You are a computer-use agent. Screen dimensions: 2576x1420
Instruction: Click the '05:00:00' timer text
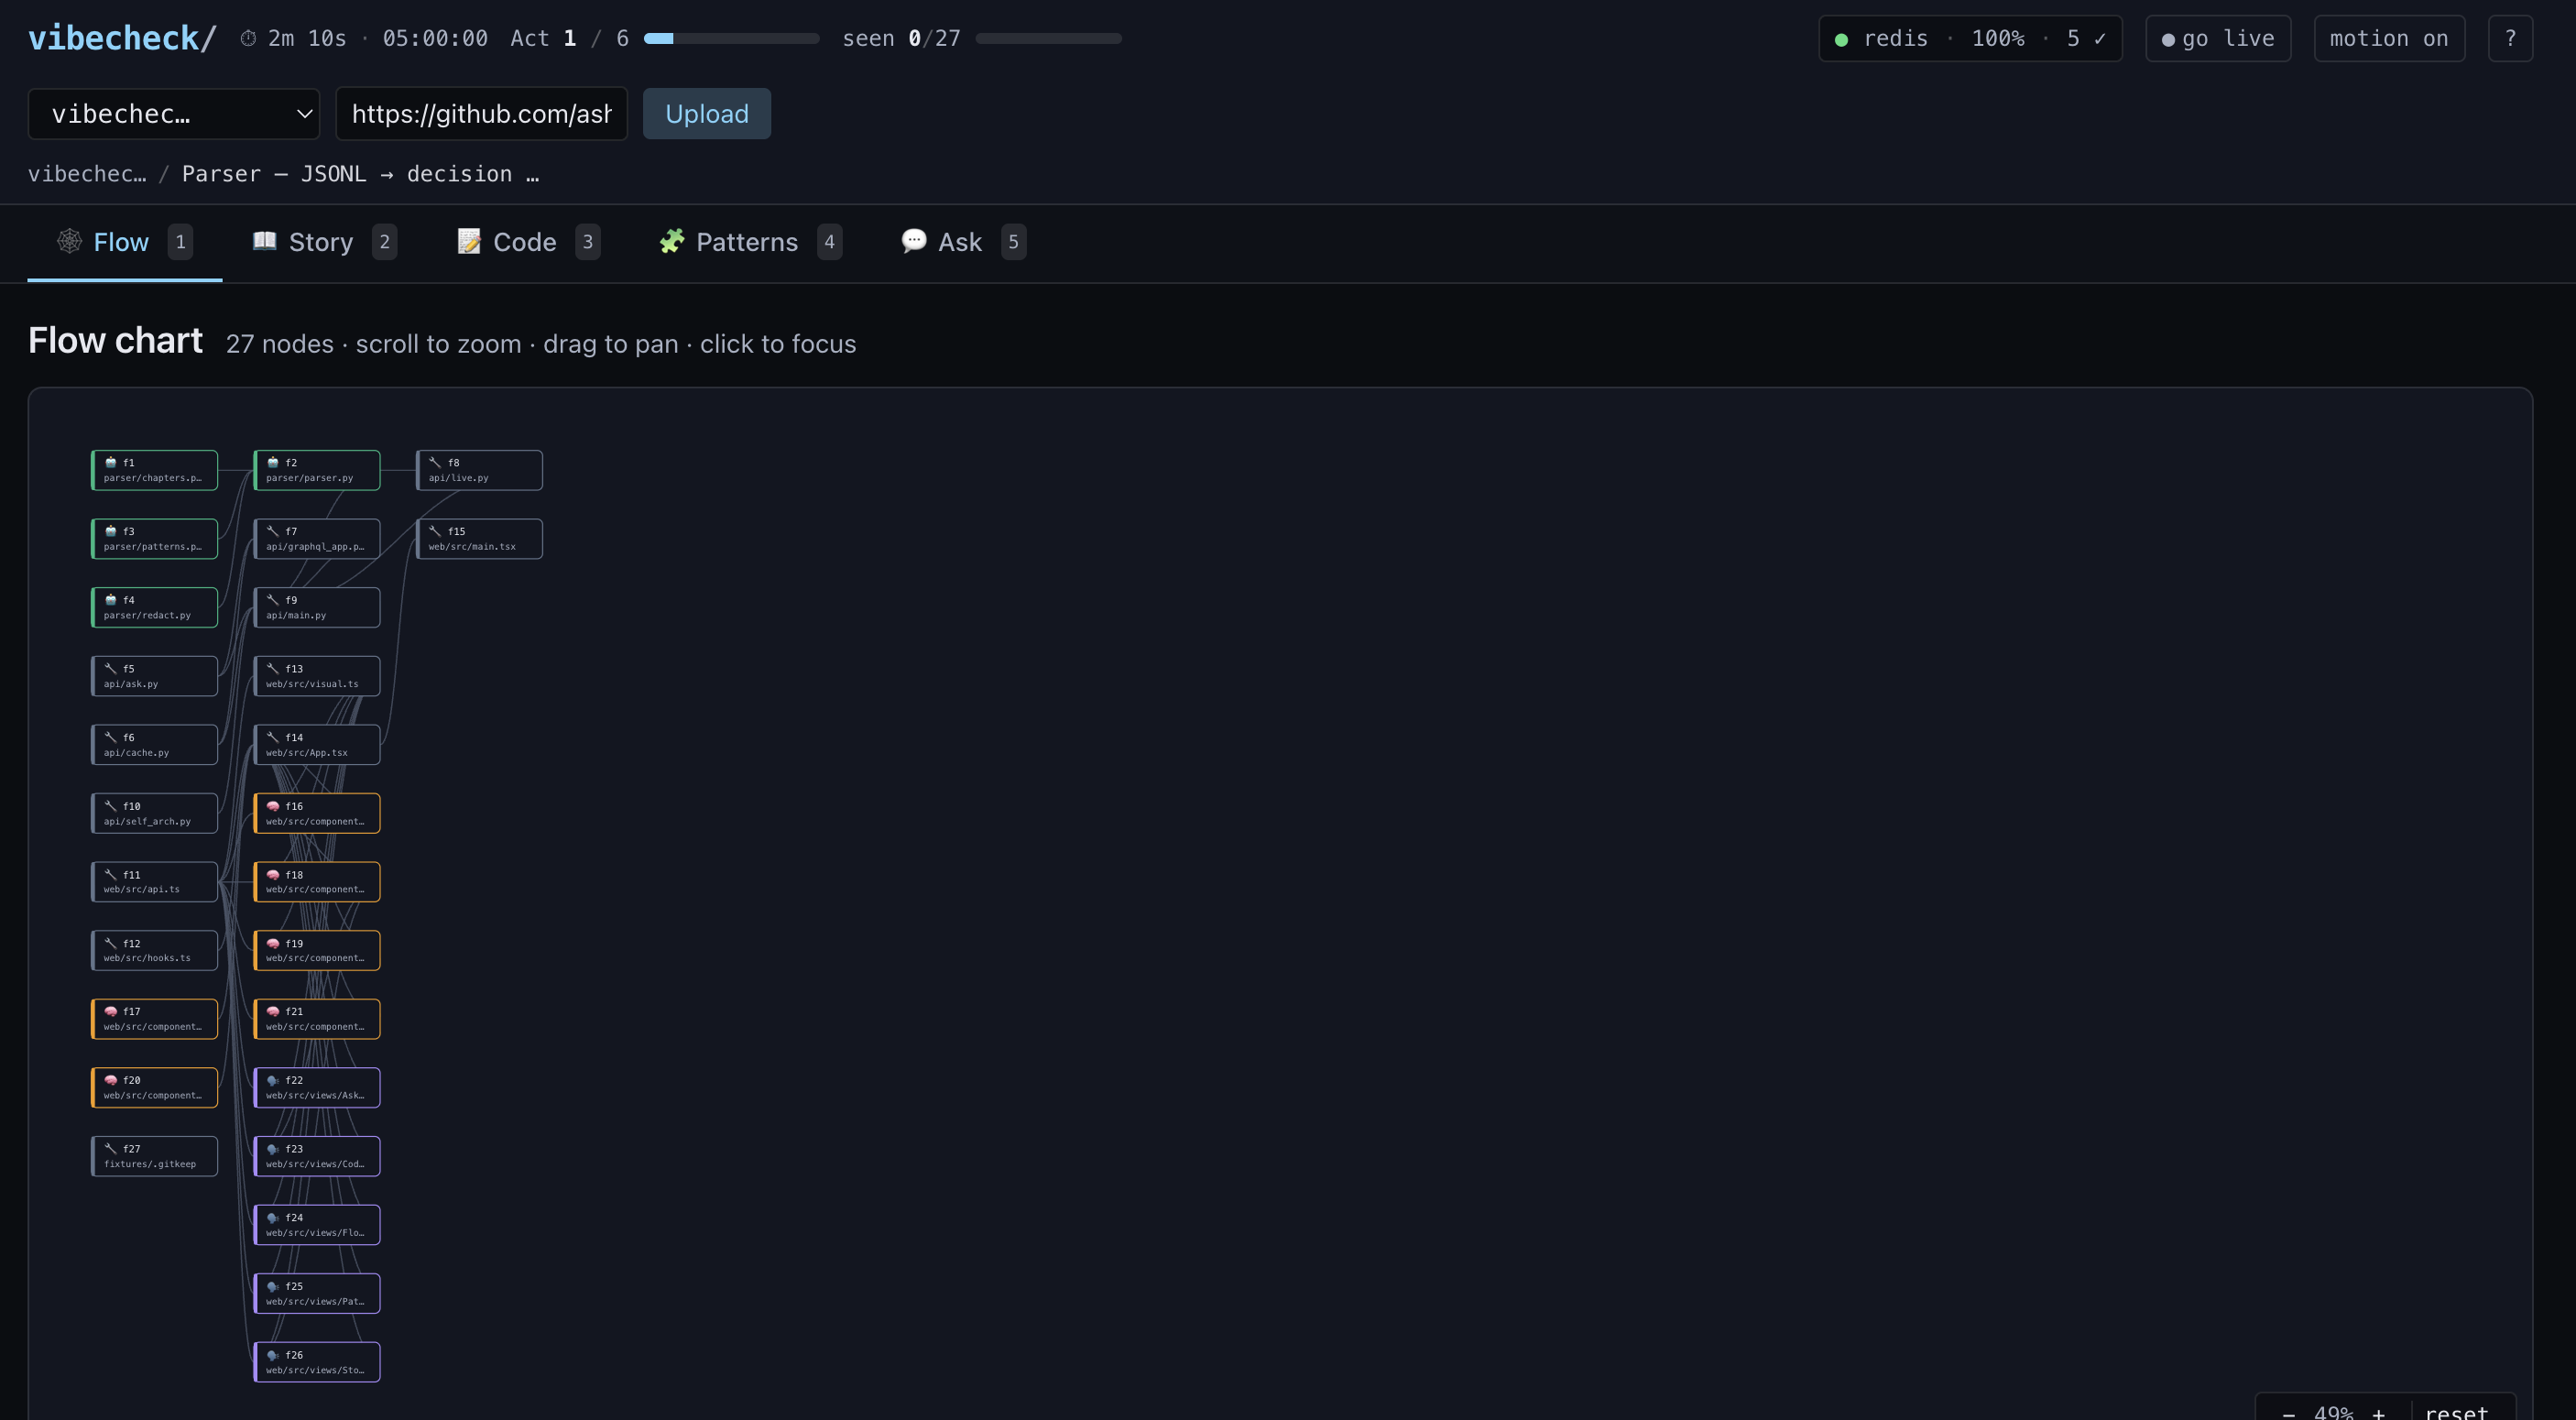point(435,38)
